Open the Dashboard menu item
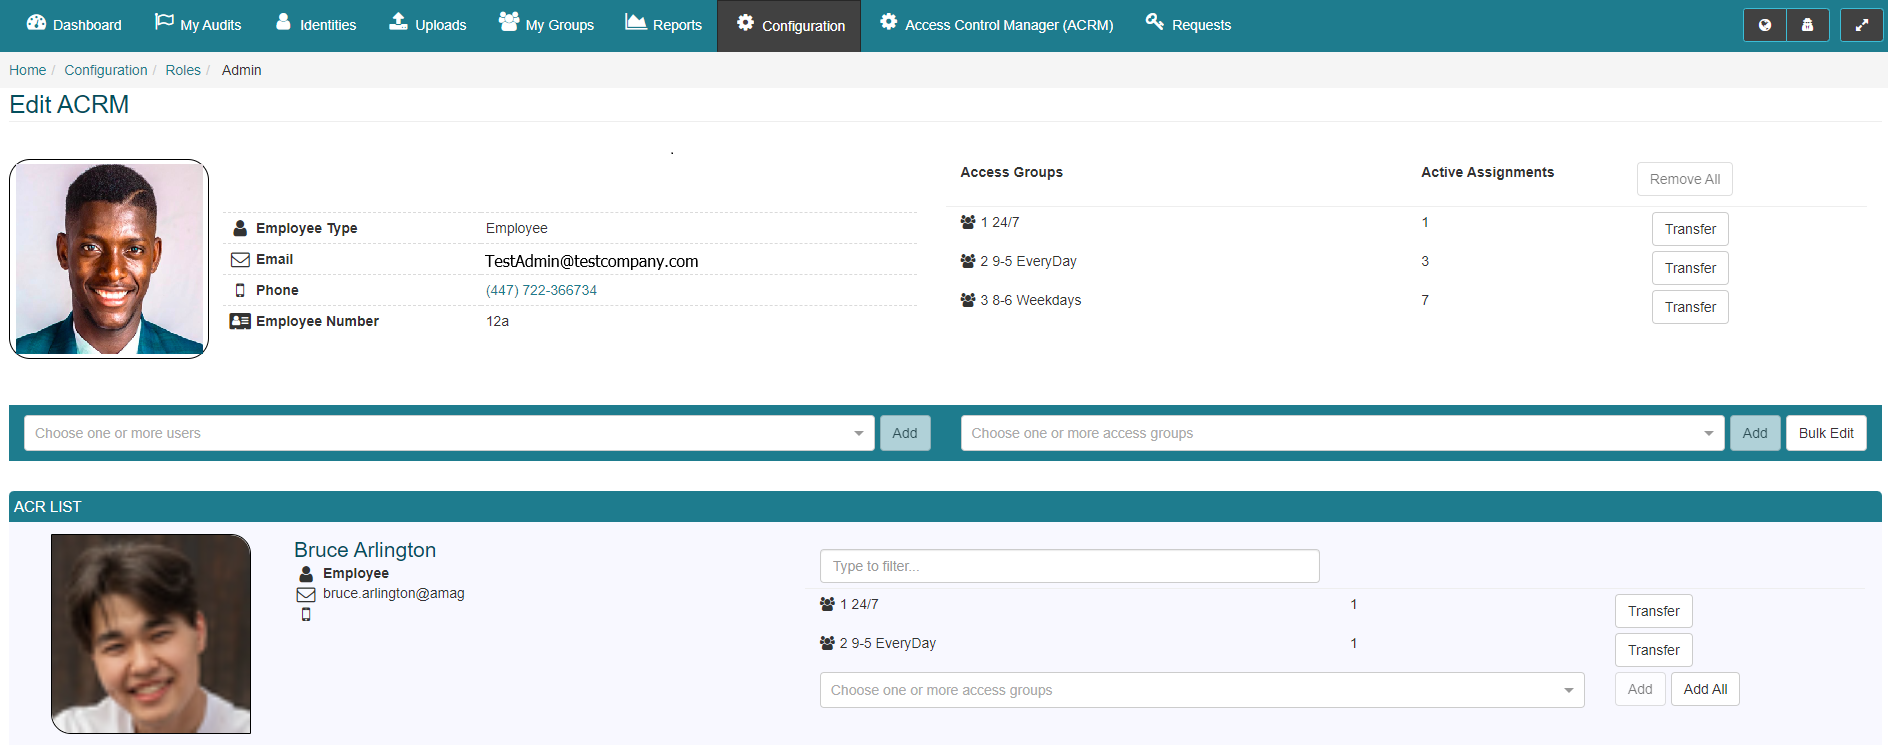The width and height of the screenshot is (1888, 745). [74, 25]
